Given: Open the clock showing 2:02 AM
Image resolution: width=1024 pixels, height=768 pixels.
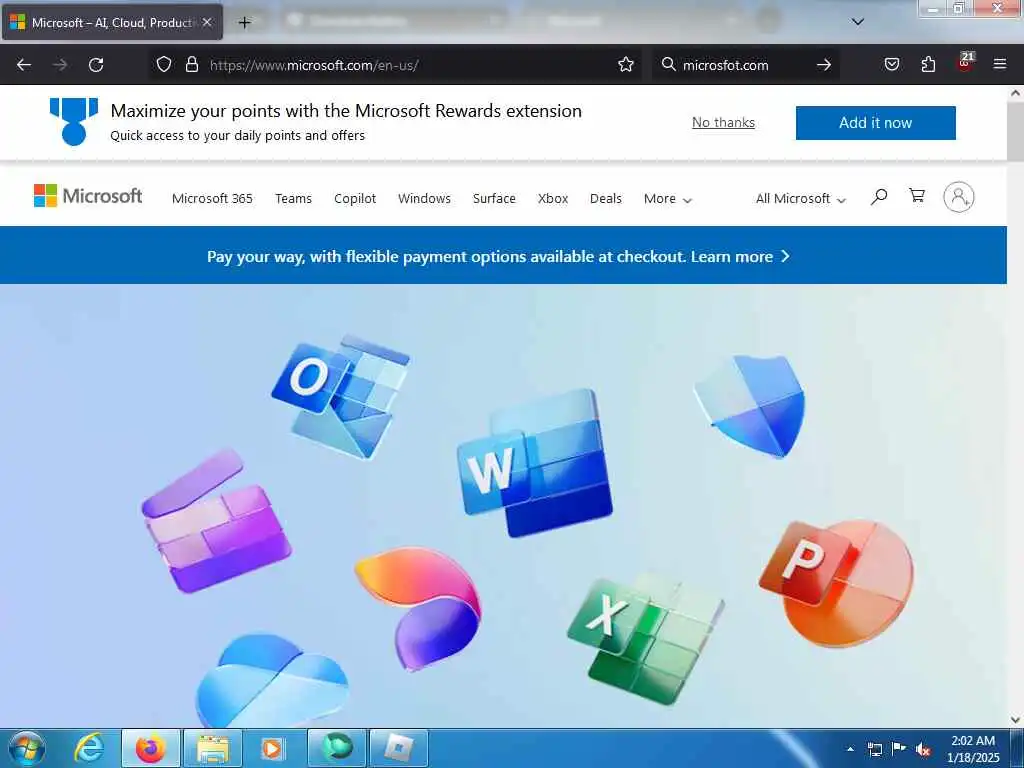Looking at the screenshot, I should tap(973, 749).
